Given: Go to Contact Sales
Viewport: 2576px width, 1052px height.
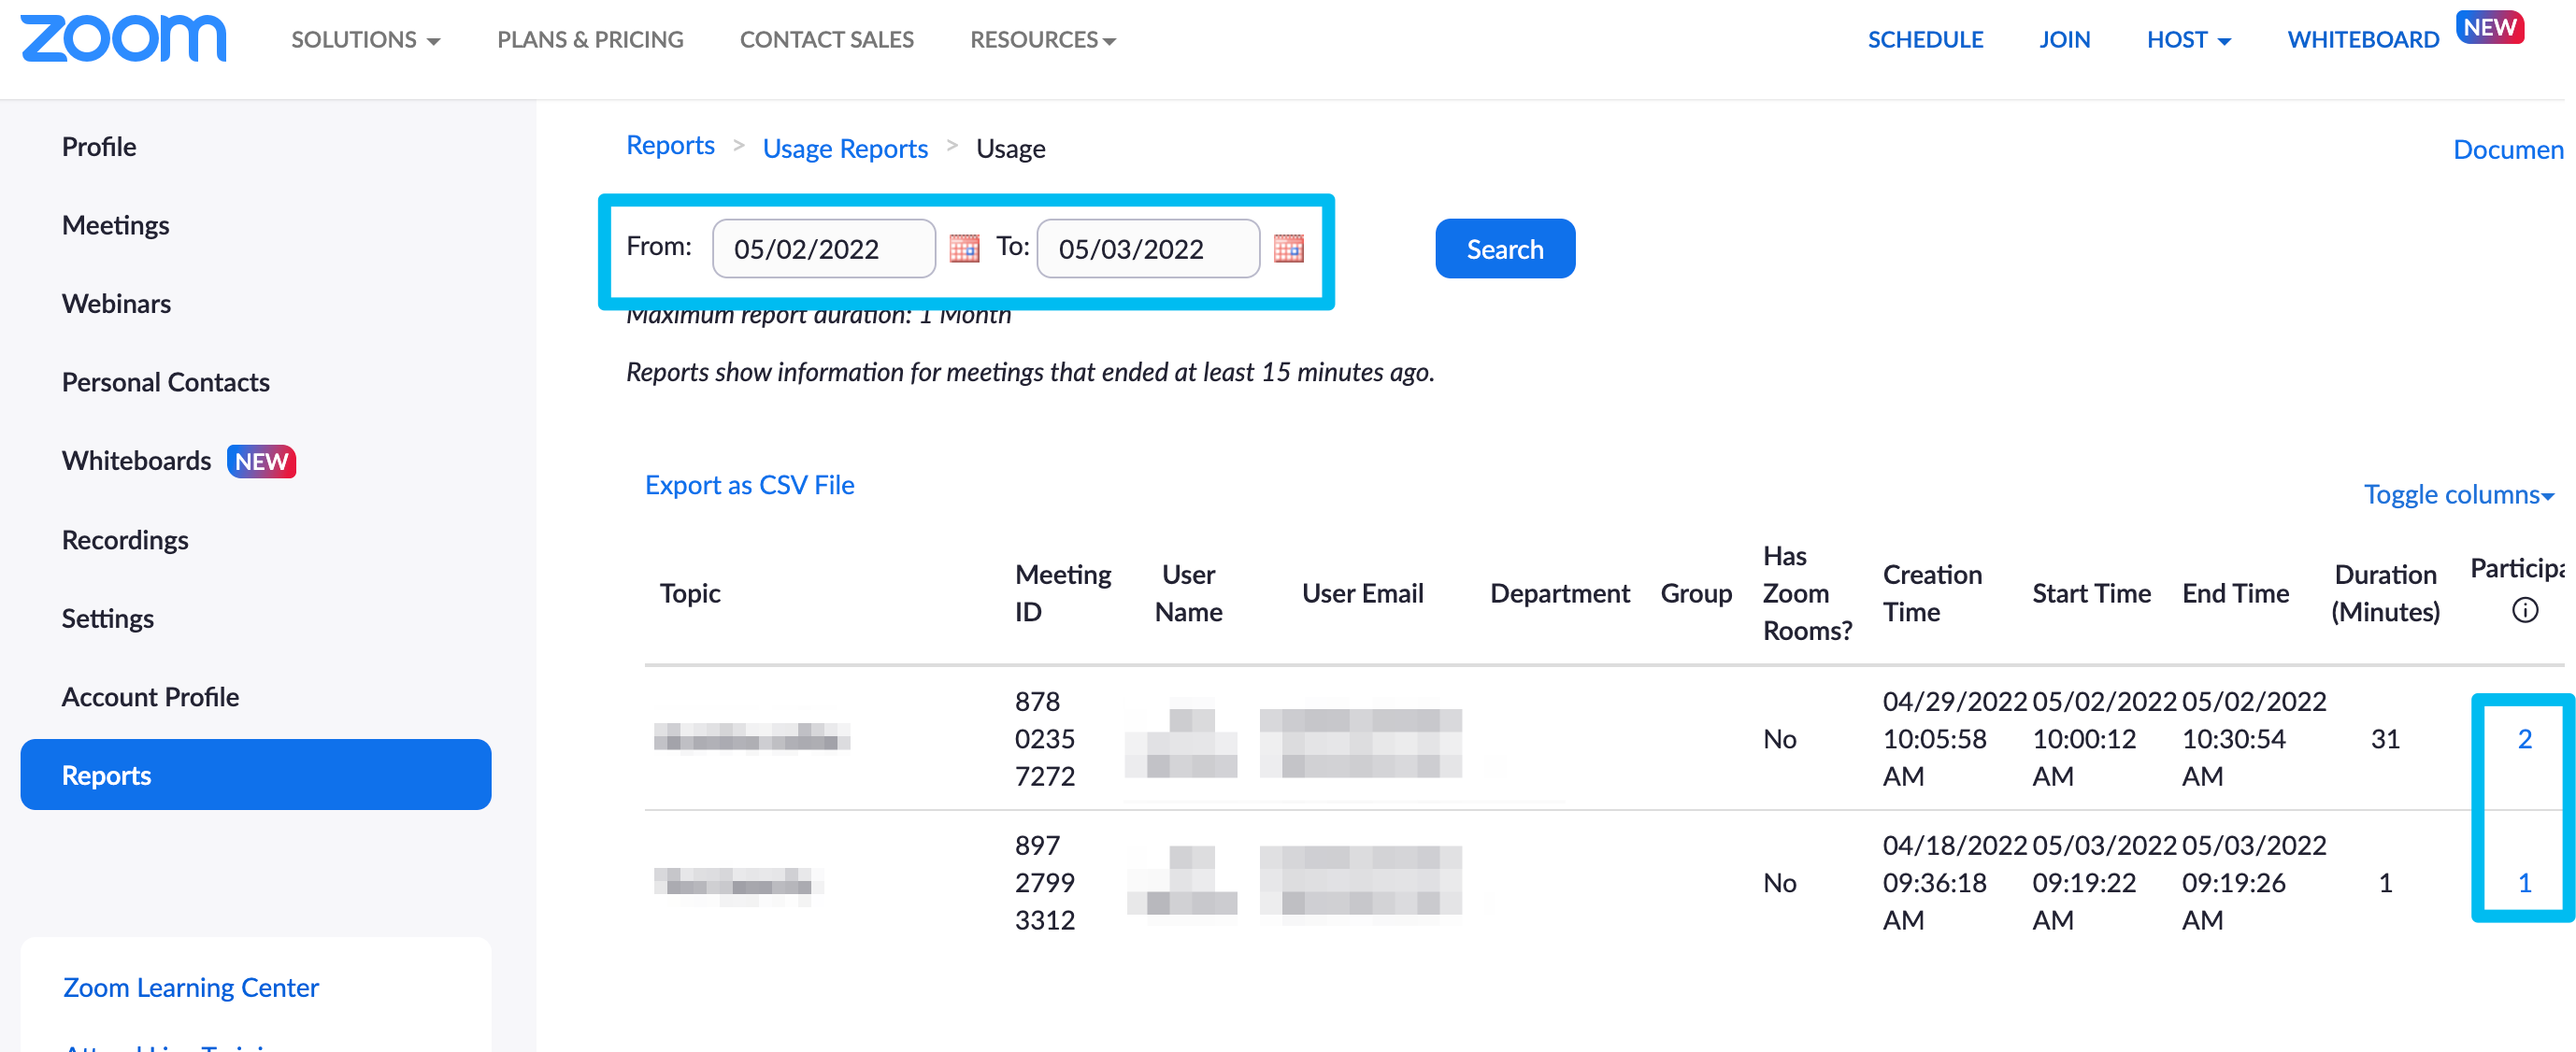Looking at the screenshot, I should point(826,39).
